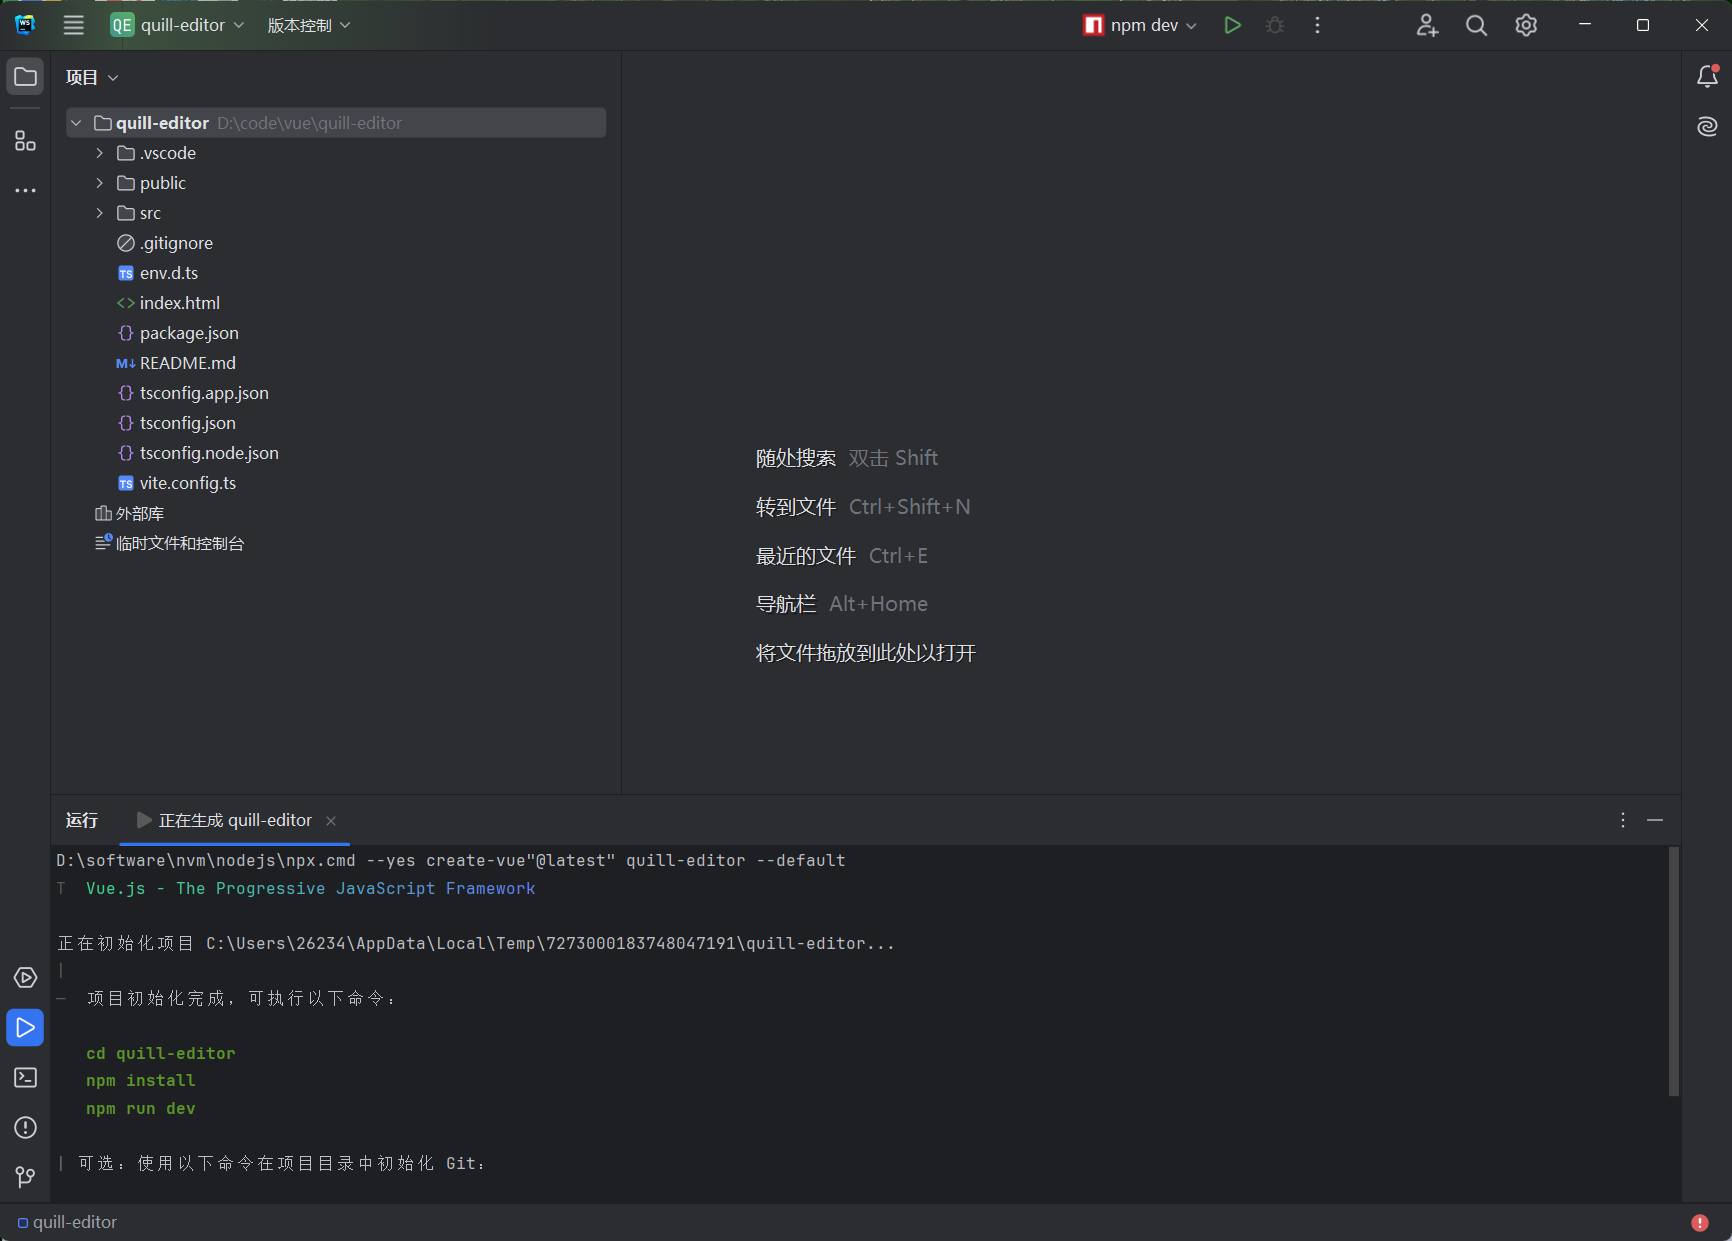Open the 版本控制 version control dropdown
The width and height of the screenshot is (1732, 1241).
click(308, 25)
